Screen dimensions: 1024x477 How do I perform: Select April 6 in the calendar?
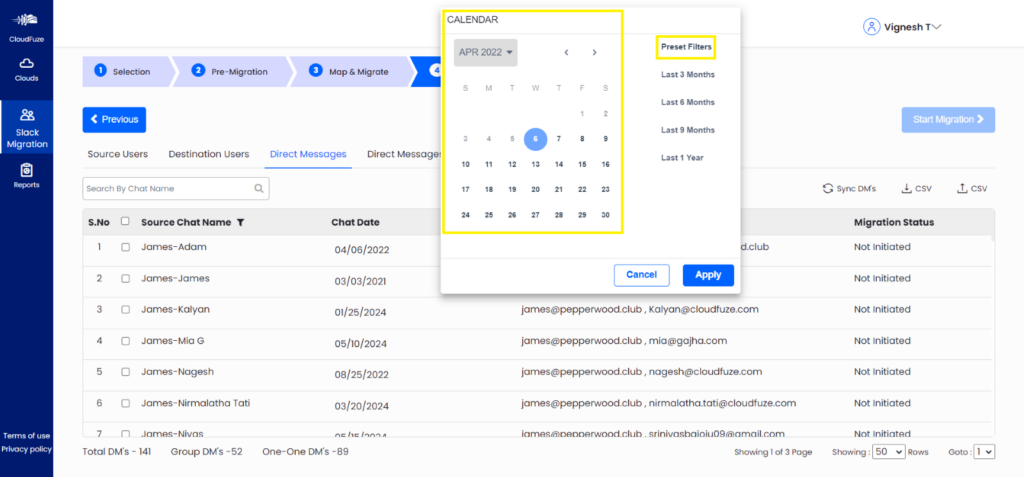click(x=536, y=139)
